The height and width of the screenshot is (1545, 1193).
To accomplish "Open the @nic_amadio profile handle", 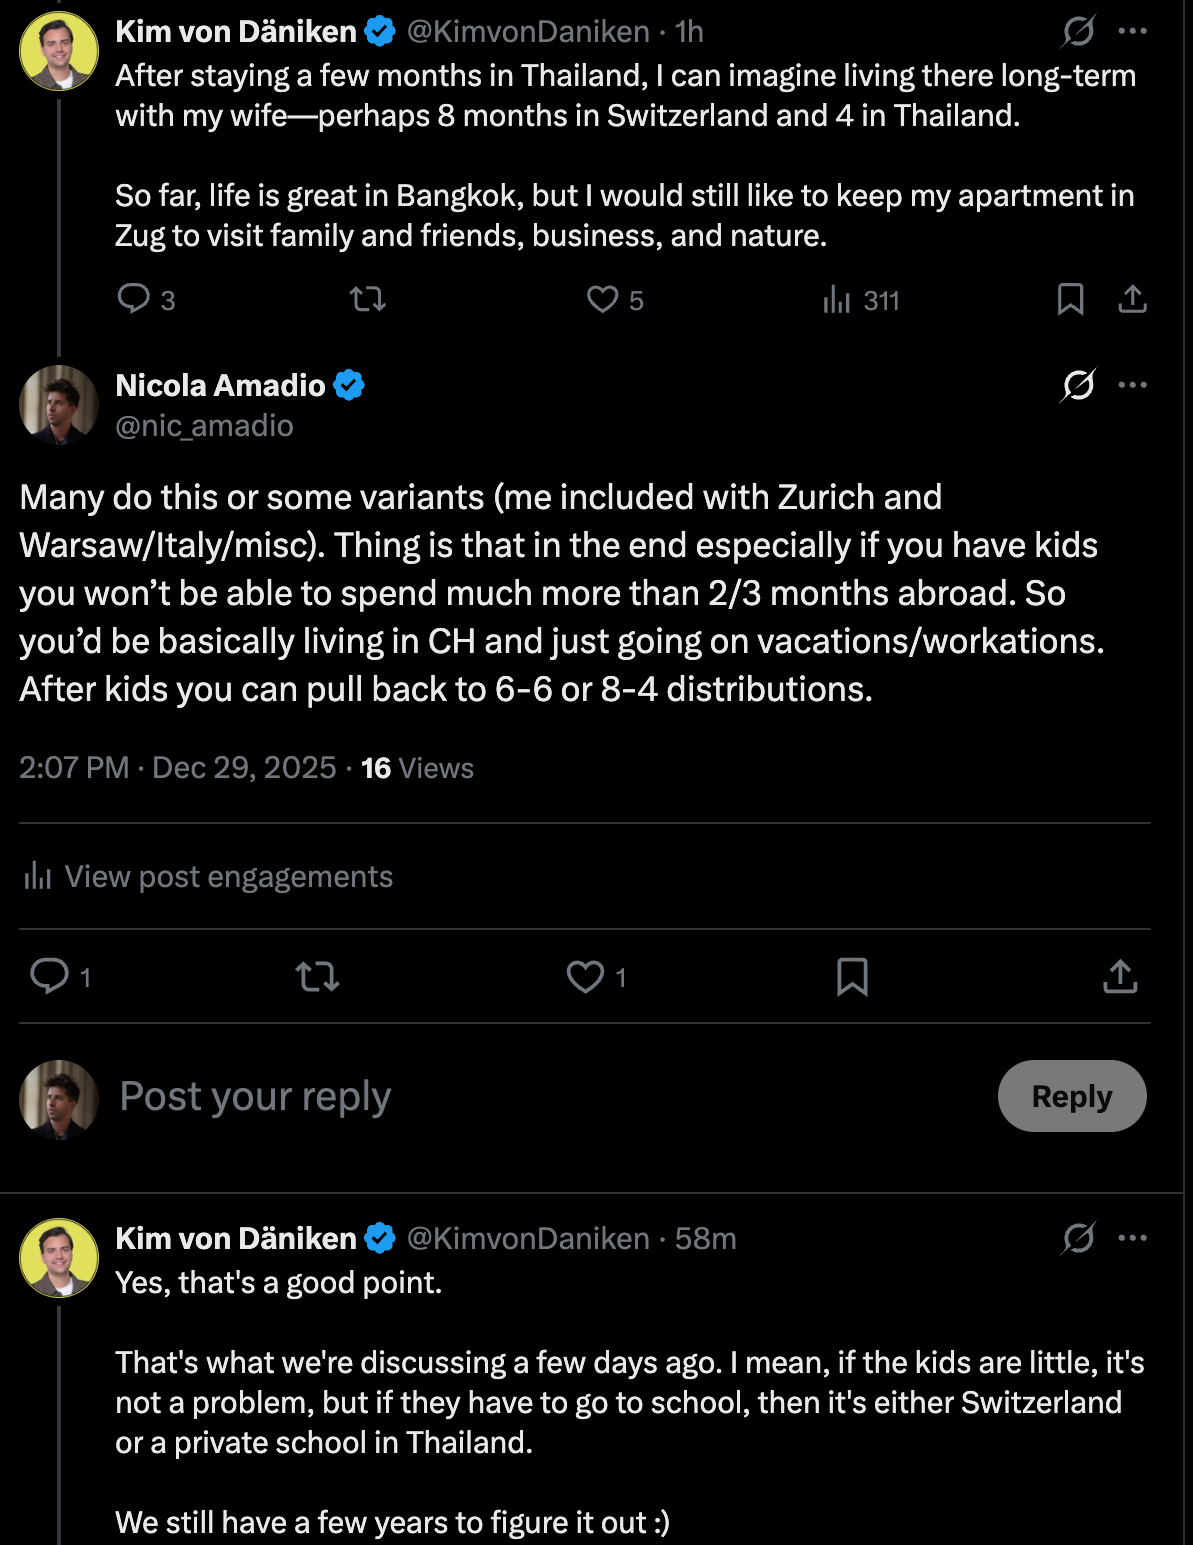I will 204,426.
